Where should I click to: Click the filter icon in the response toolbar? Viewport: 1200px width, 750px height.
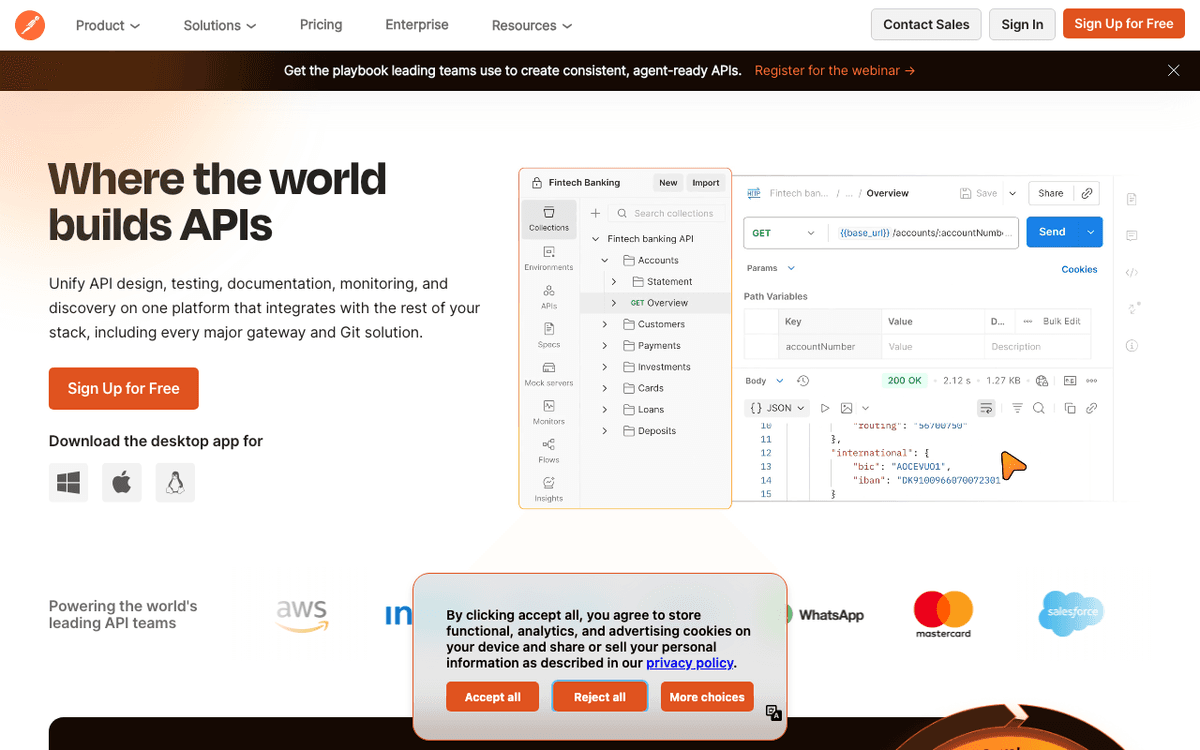pos(1017,408)
